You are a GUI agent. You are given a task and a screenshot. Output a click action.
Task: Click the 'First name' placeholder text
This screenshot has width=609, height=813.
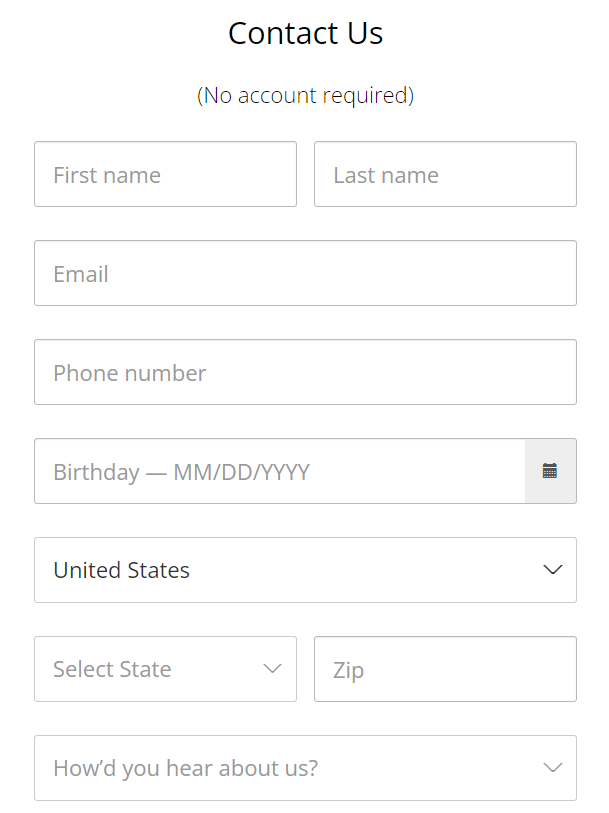click(x=107, y=175)
